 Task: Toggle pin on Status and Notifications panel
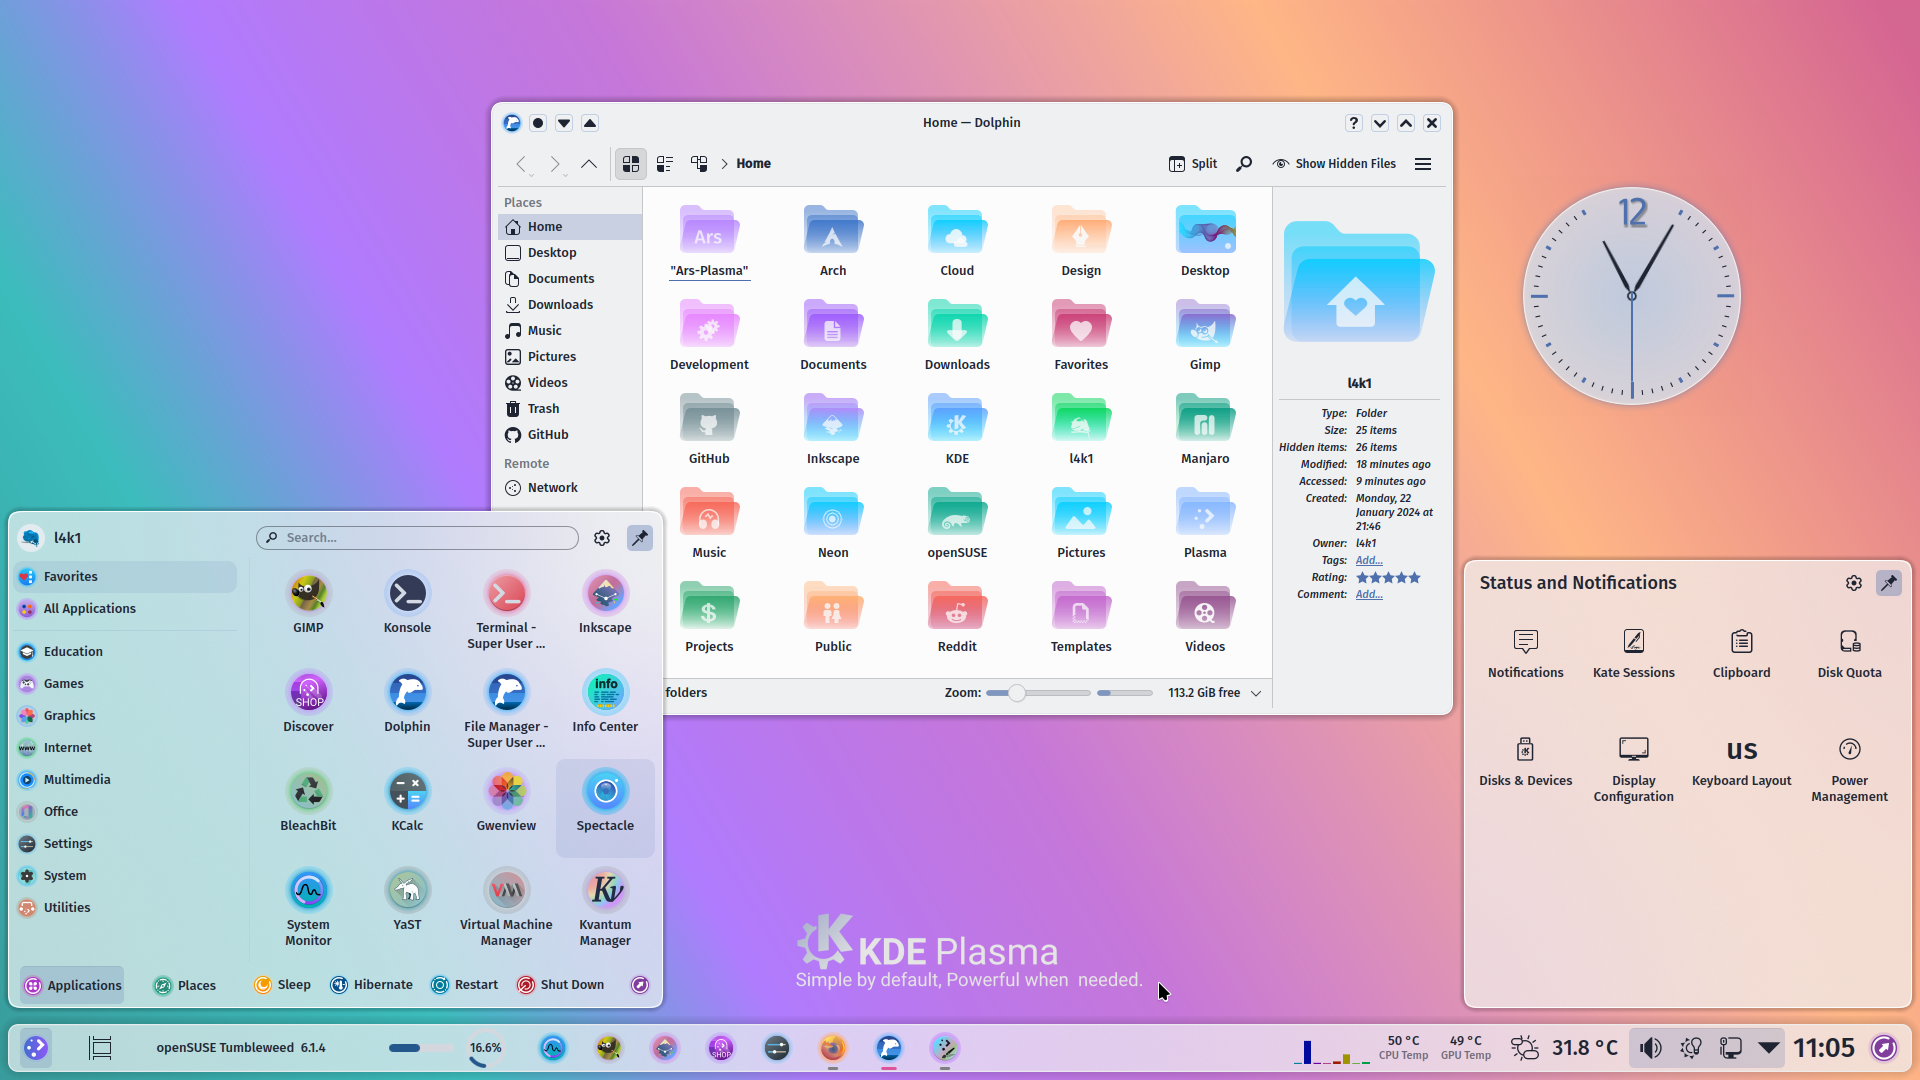point(1888,583)
